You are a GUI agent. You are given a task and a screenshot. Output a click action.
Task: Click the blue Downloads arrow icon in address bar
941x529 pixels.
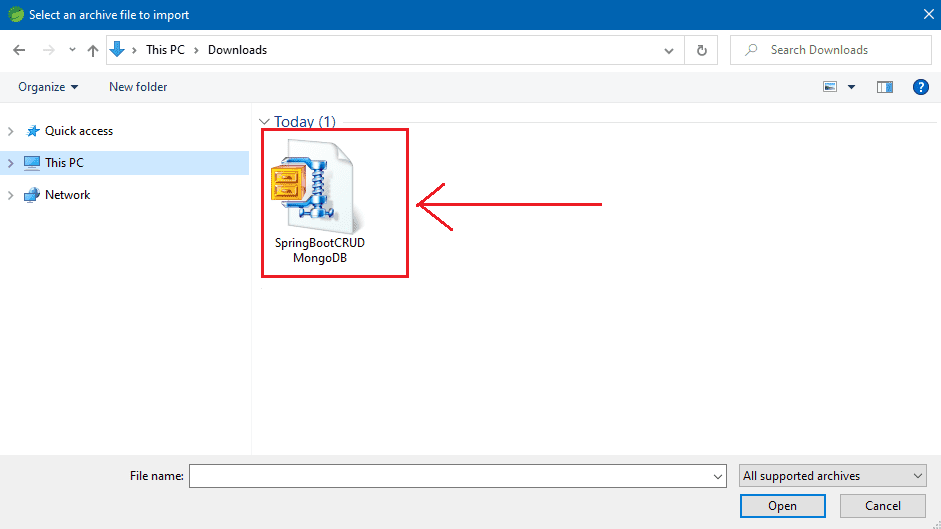(x=118, y=49)
